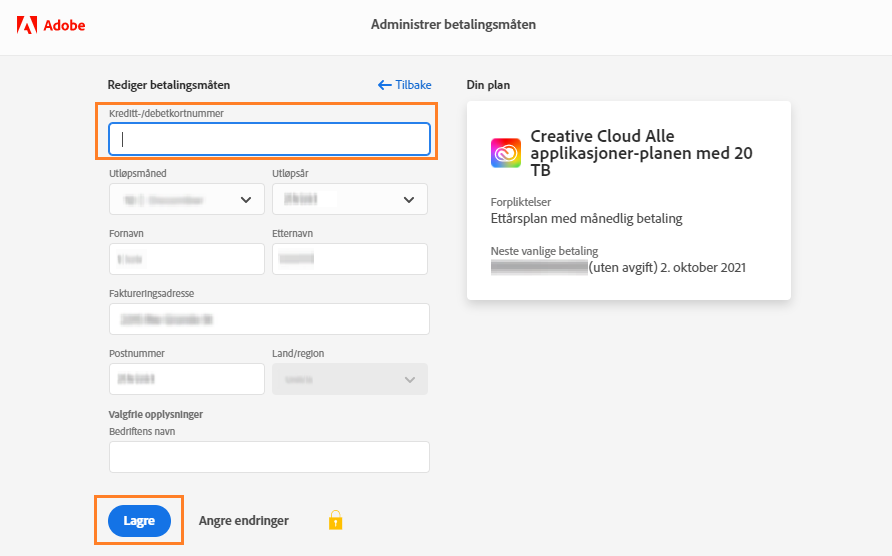Viewport: 892px width, 556px height.
Task: Click the yellow padlock security icon
Action: (336, 520)
